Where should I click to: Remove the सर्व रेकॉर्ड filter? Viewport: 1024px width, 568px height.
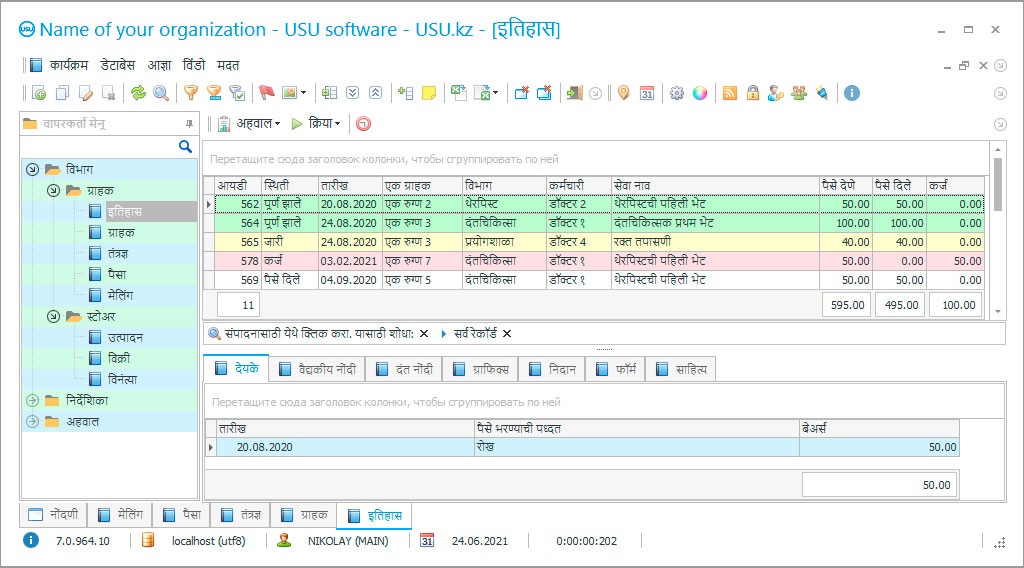(x=507, y=333)
